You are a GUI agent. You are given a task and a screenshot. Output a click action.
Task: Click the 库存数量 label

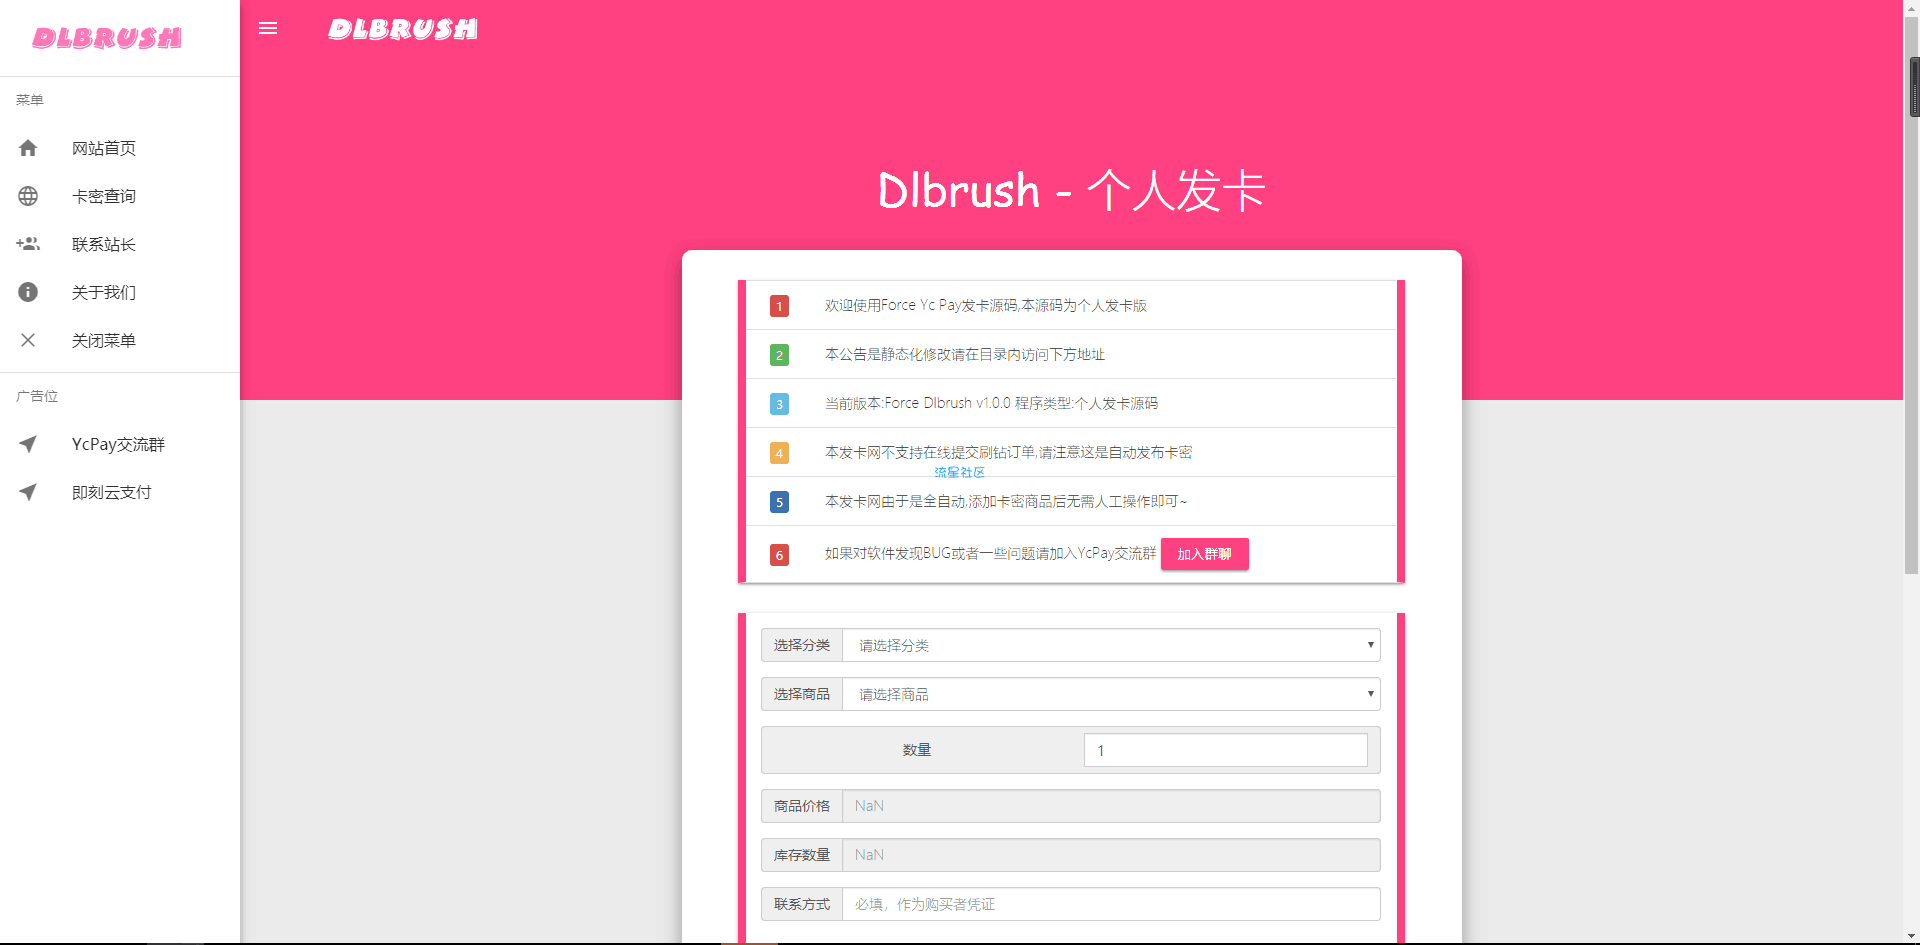click(802, 855)
